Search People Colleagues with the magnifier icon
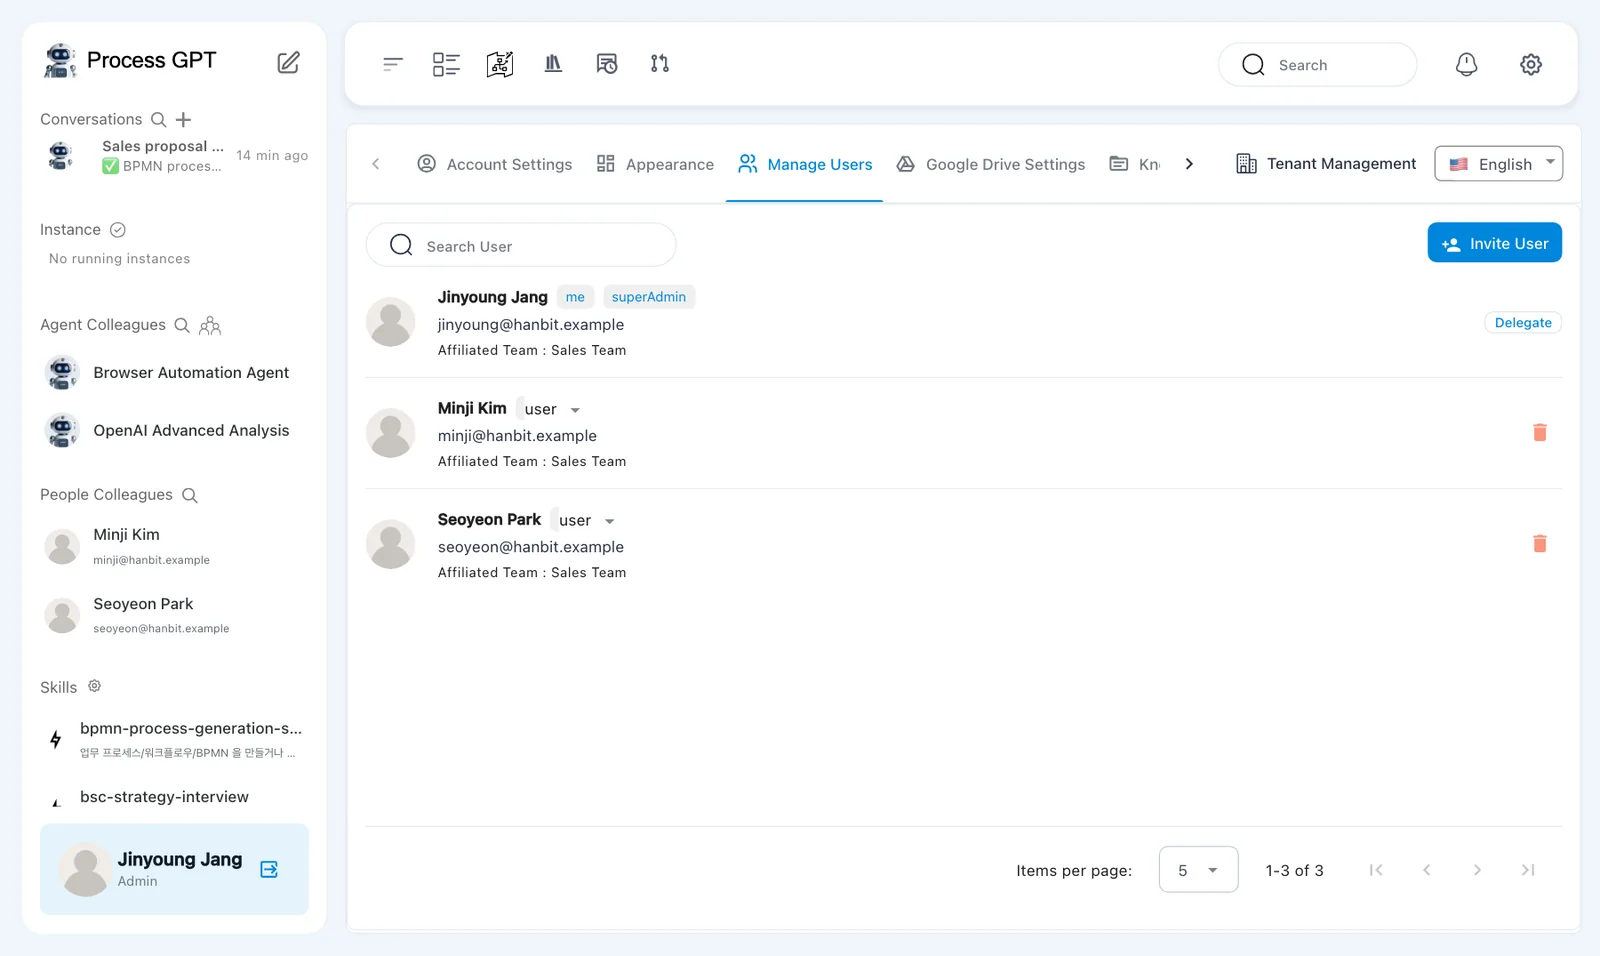Image resolution: width=1600 pixels, height=956 pixels. coord(190,495)
